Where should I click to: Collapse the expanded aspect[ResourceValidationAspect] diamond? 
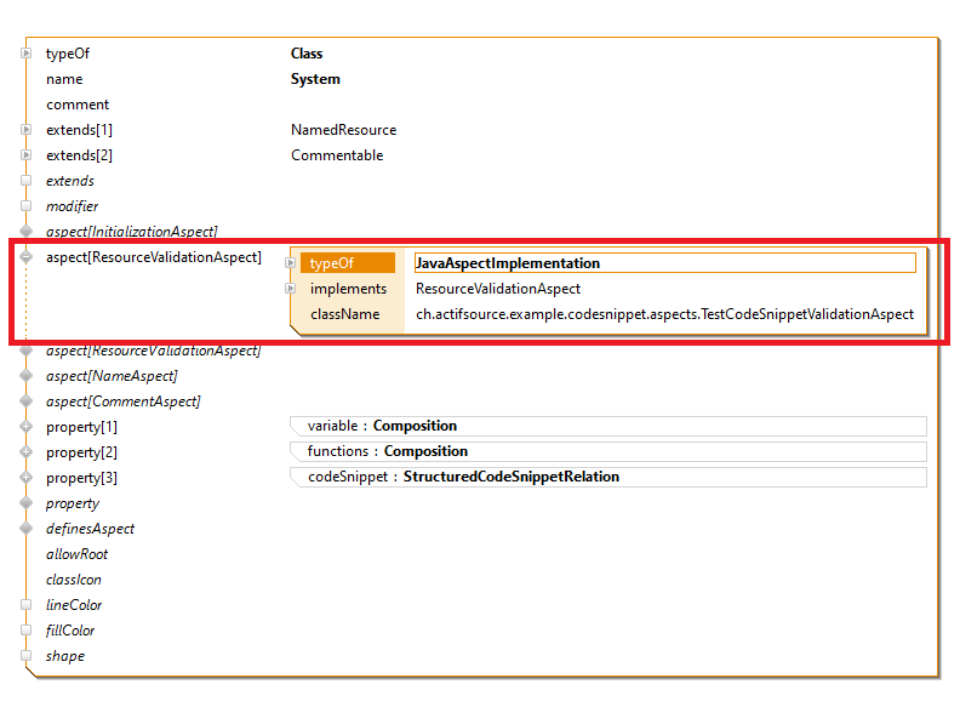coord(26,257)
